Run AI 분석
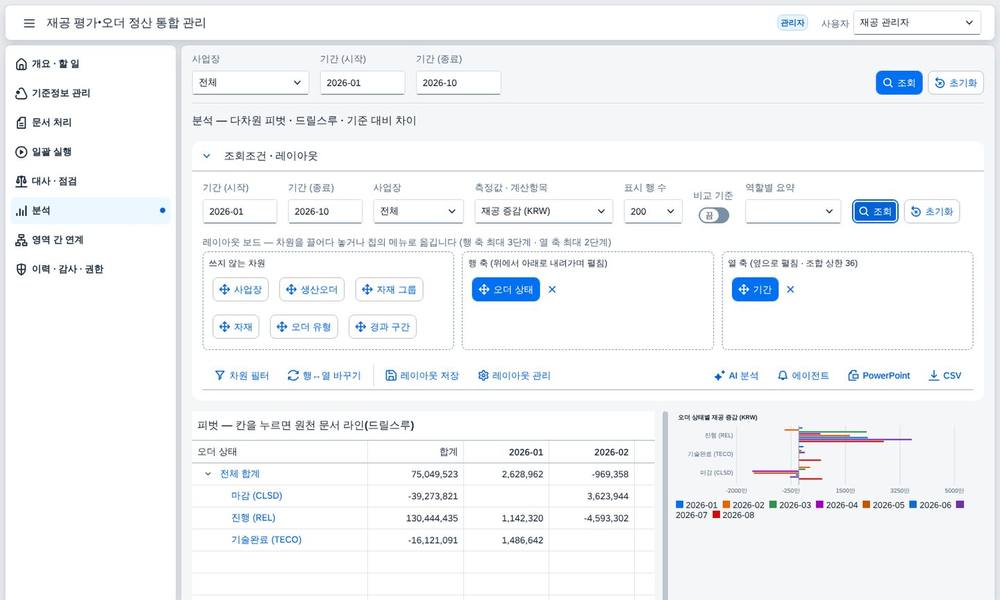1000x600 pixels. coord(736,376)
